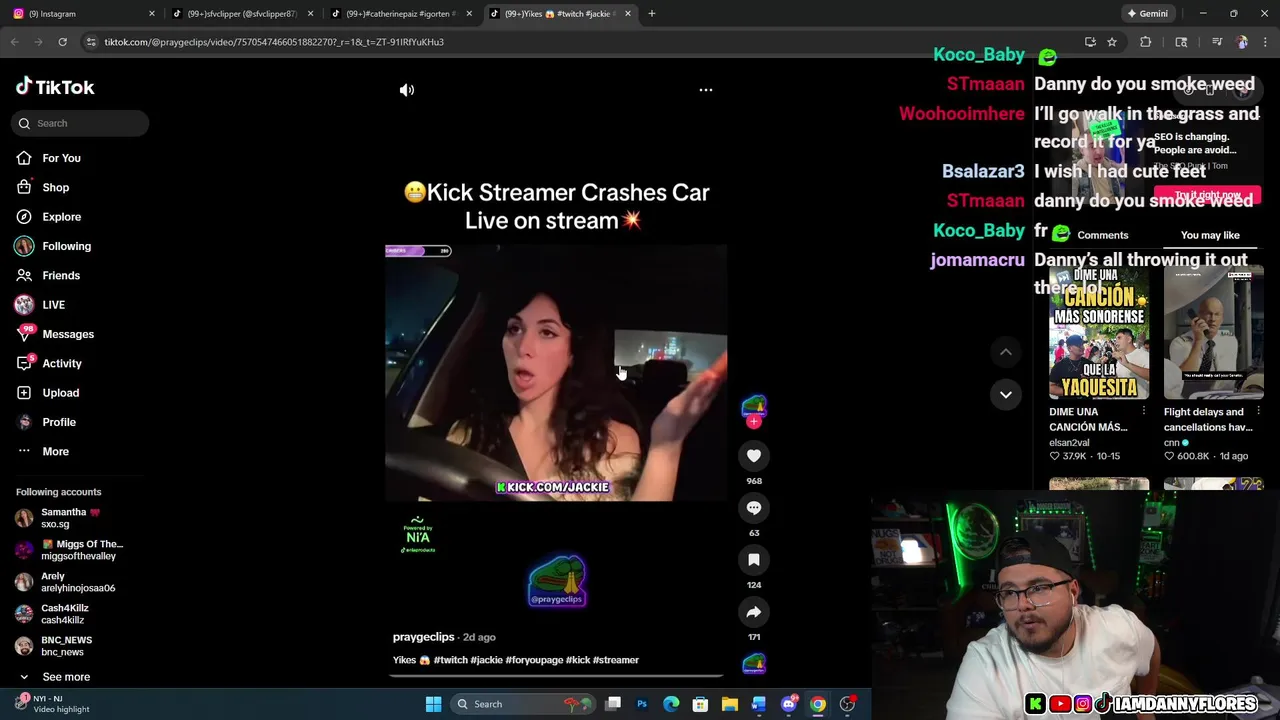Switch to the Instagram browser tab
1280x720 pixels.
coord(80,14)
